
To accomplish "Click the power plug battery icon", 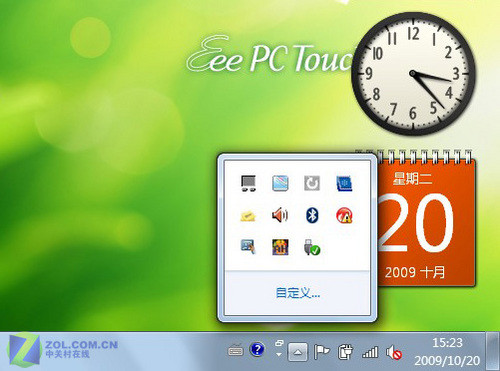I will 346,352.
